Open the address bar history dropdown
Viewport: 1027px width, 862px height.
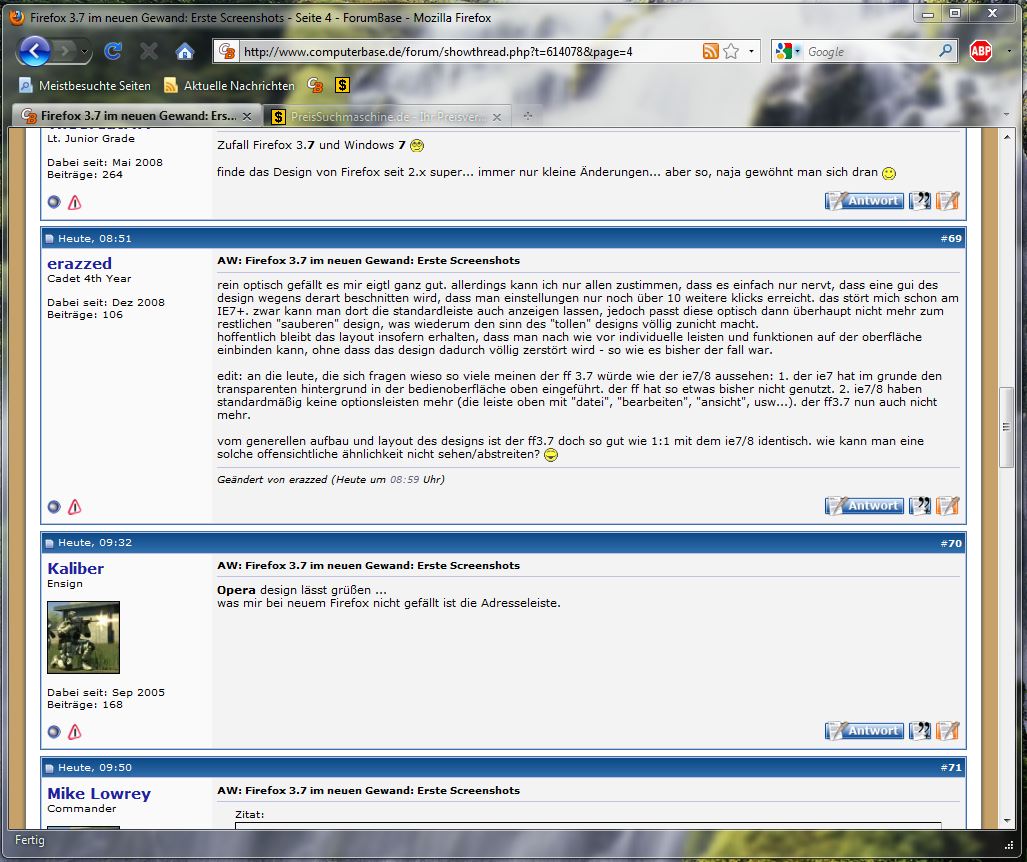pyautogui.click(x=751, y=51)
